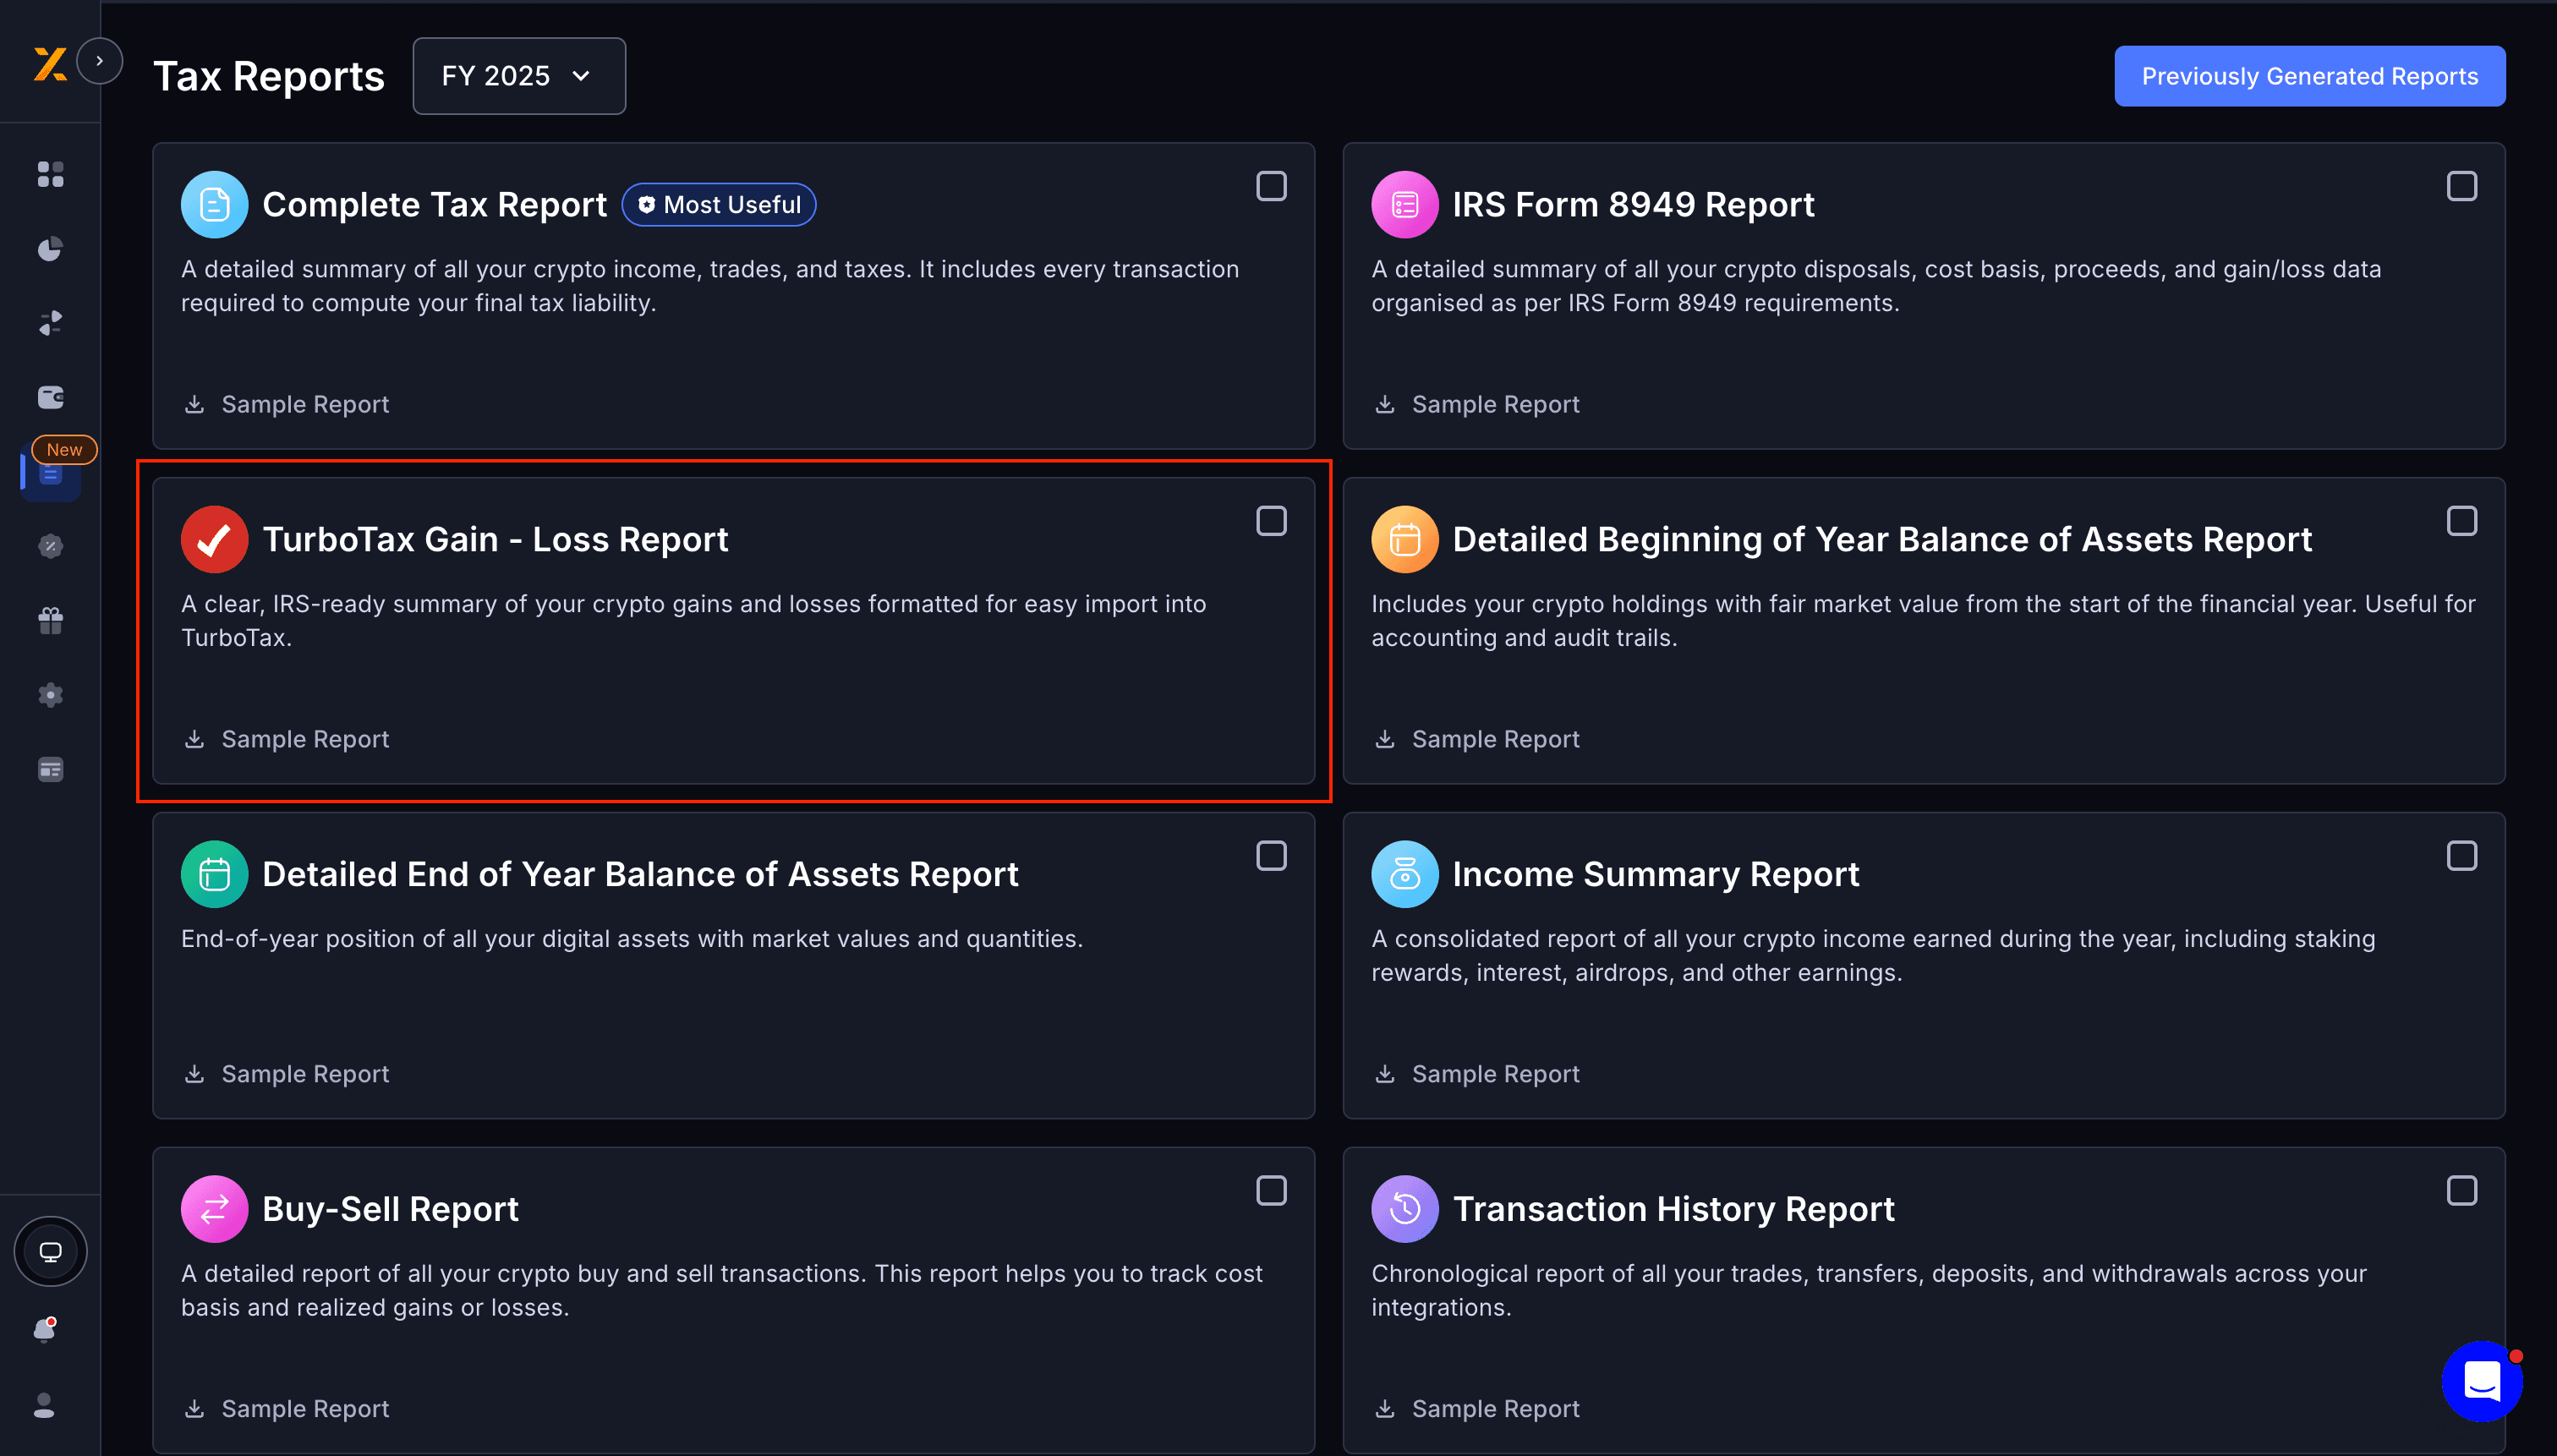Click Previously Generated Reports button

[2309, 76]
